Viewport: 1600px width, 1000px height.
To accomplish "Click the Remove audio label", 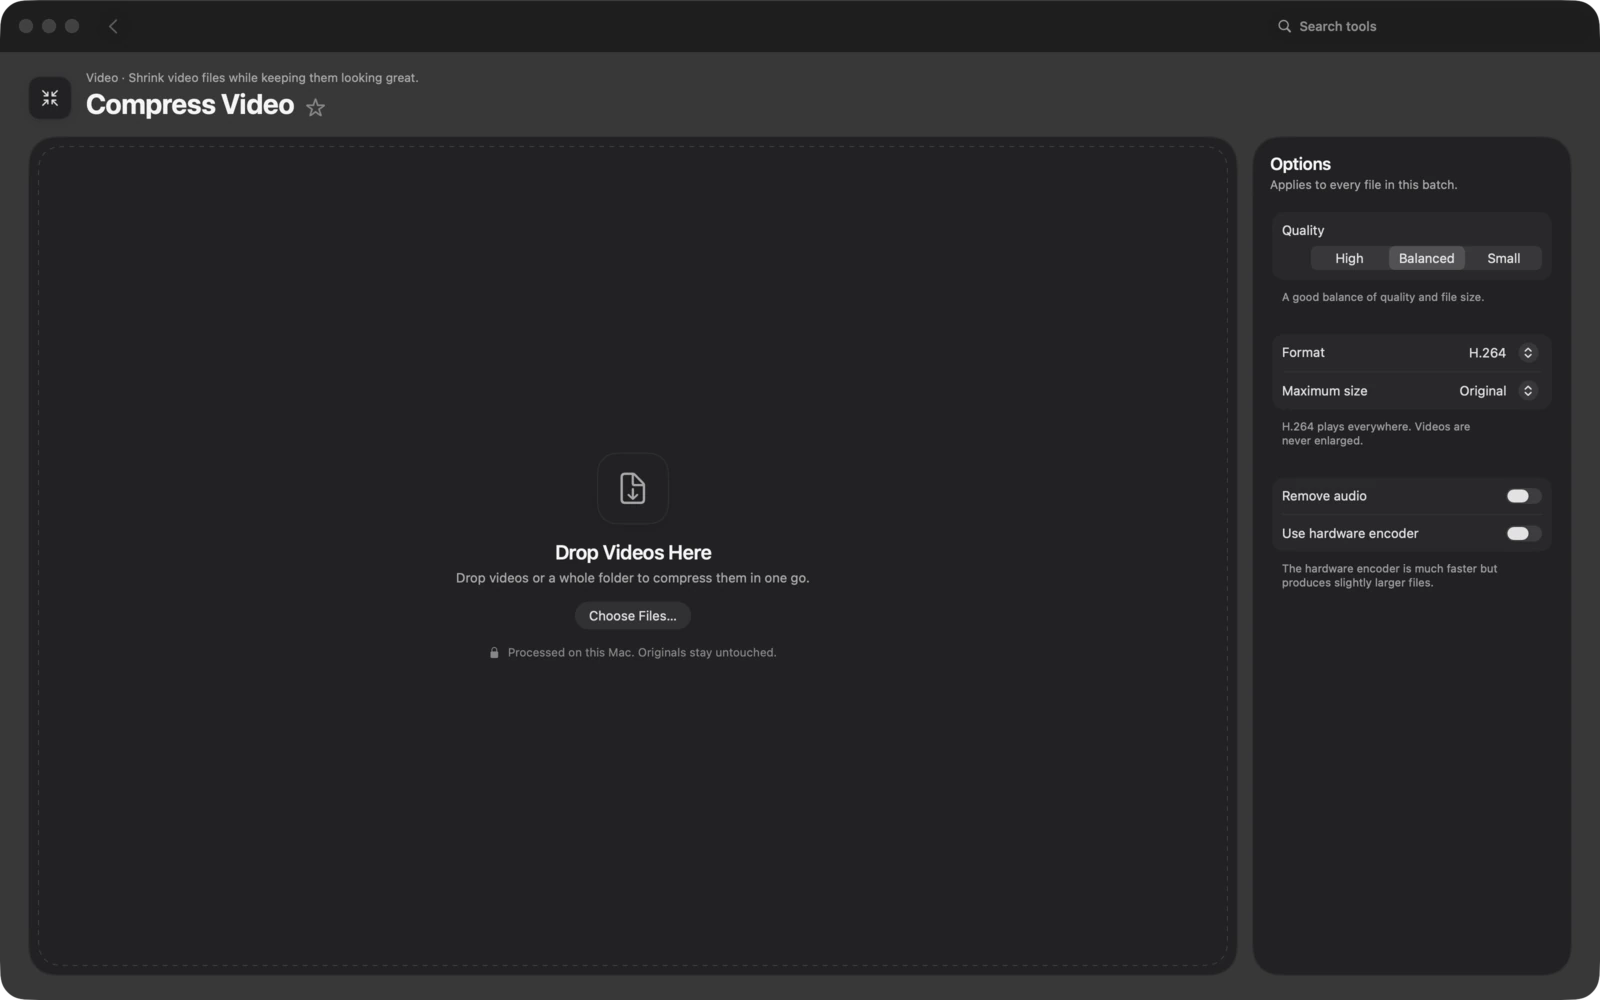I will click(1324, 496).
